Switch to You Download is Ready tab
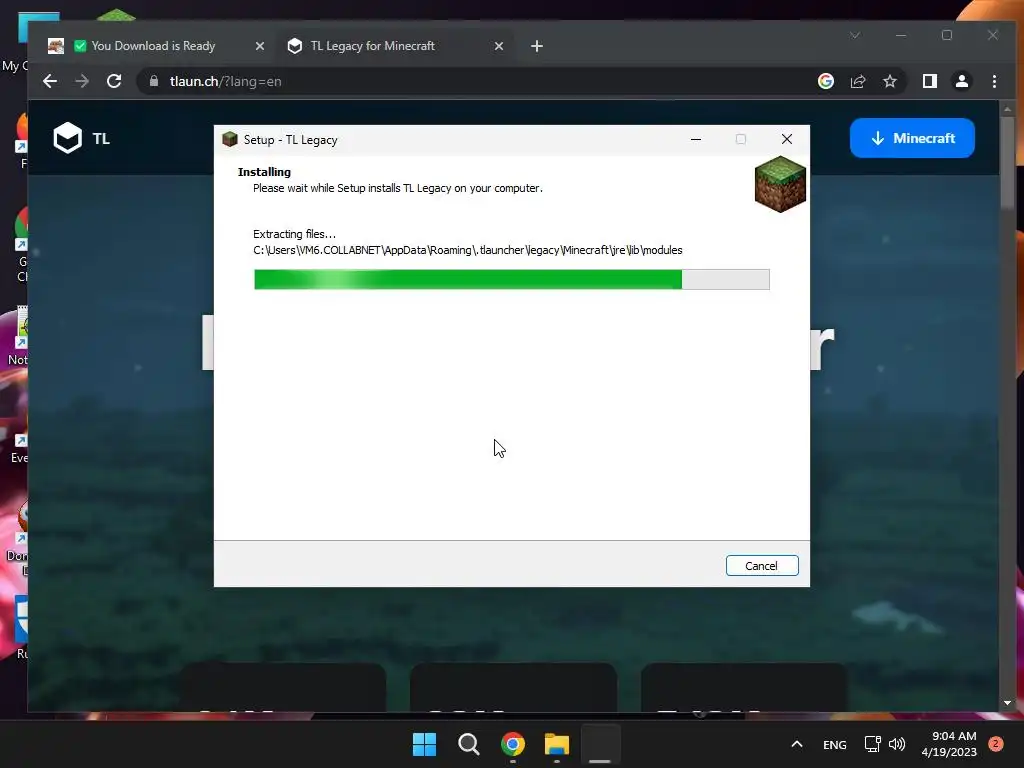 153,46
